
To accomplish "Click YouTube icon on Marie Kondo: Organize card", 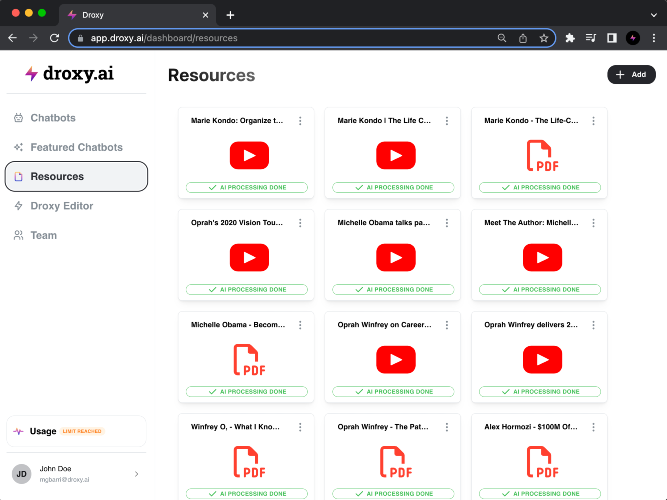I will [x=249, y=155].
